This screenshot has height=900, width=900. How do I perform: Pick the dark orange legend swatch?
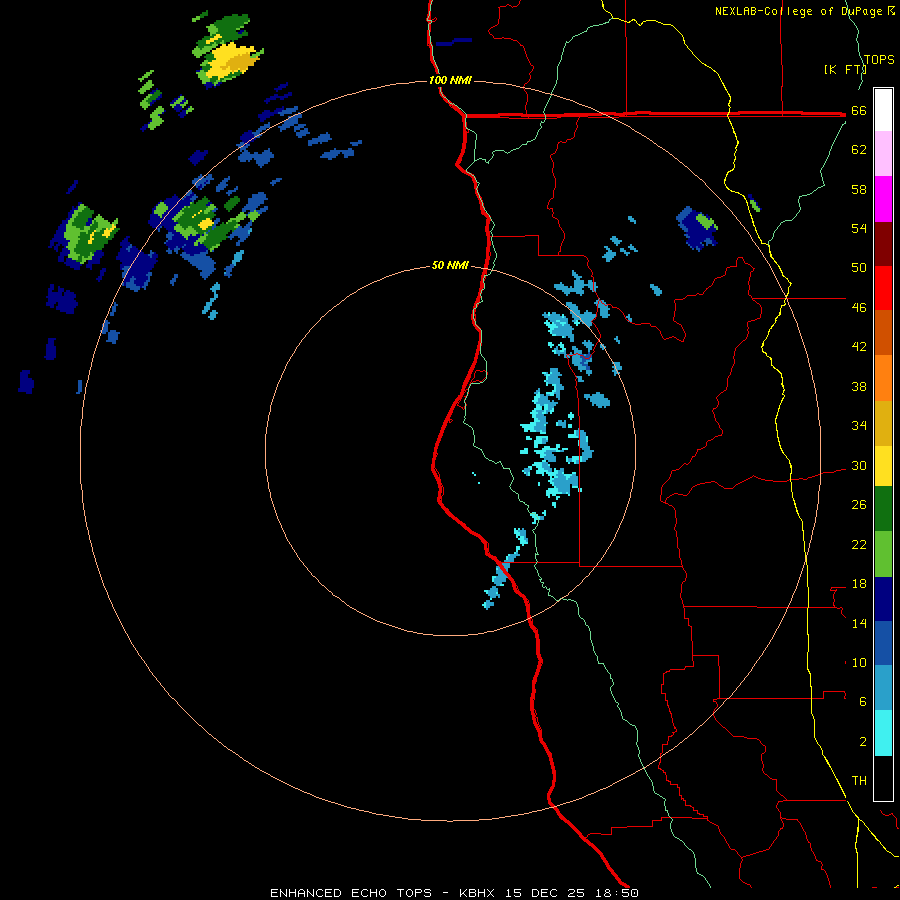(x=883, y=333)
